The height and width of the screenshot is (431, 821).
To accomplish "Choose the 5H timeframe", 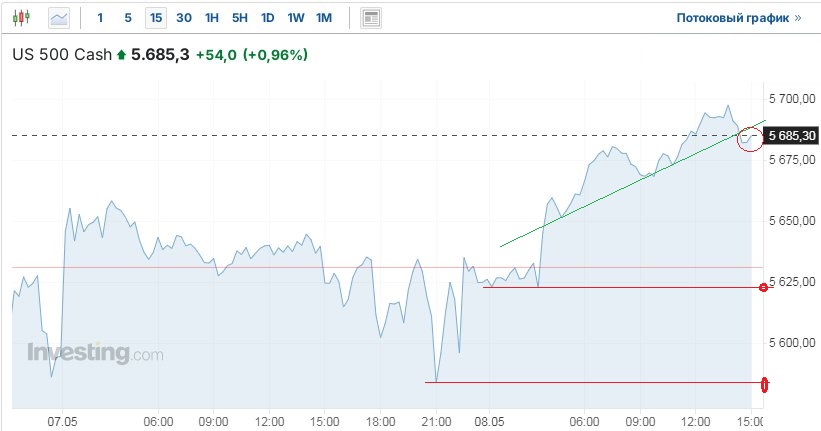I will (x=240, y=18).
